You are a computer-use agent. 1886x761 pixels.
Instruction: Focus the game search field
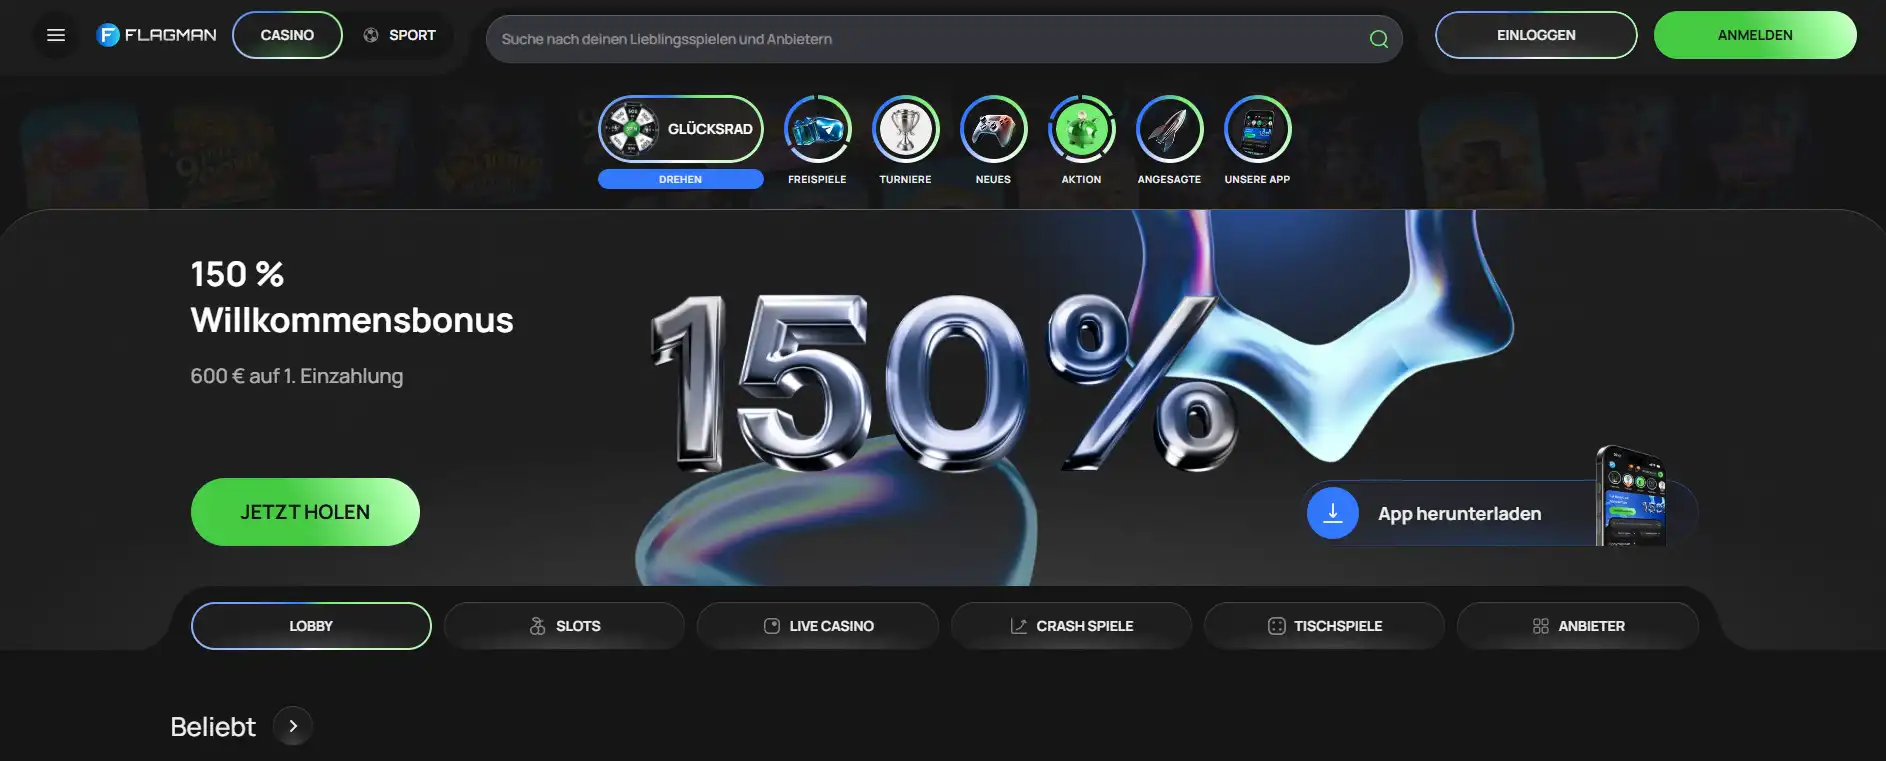coord(944,39)
